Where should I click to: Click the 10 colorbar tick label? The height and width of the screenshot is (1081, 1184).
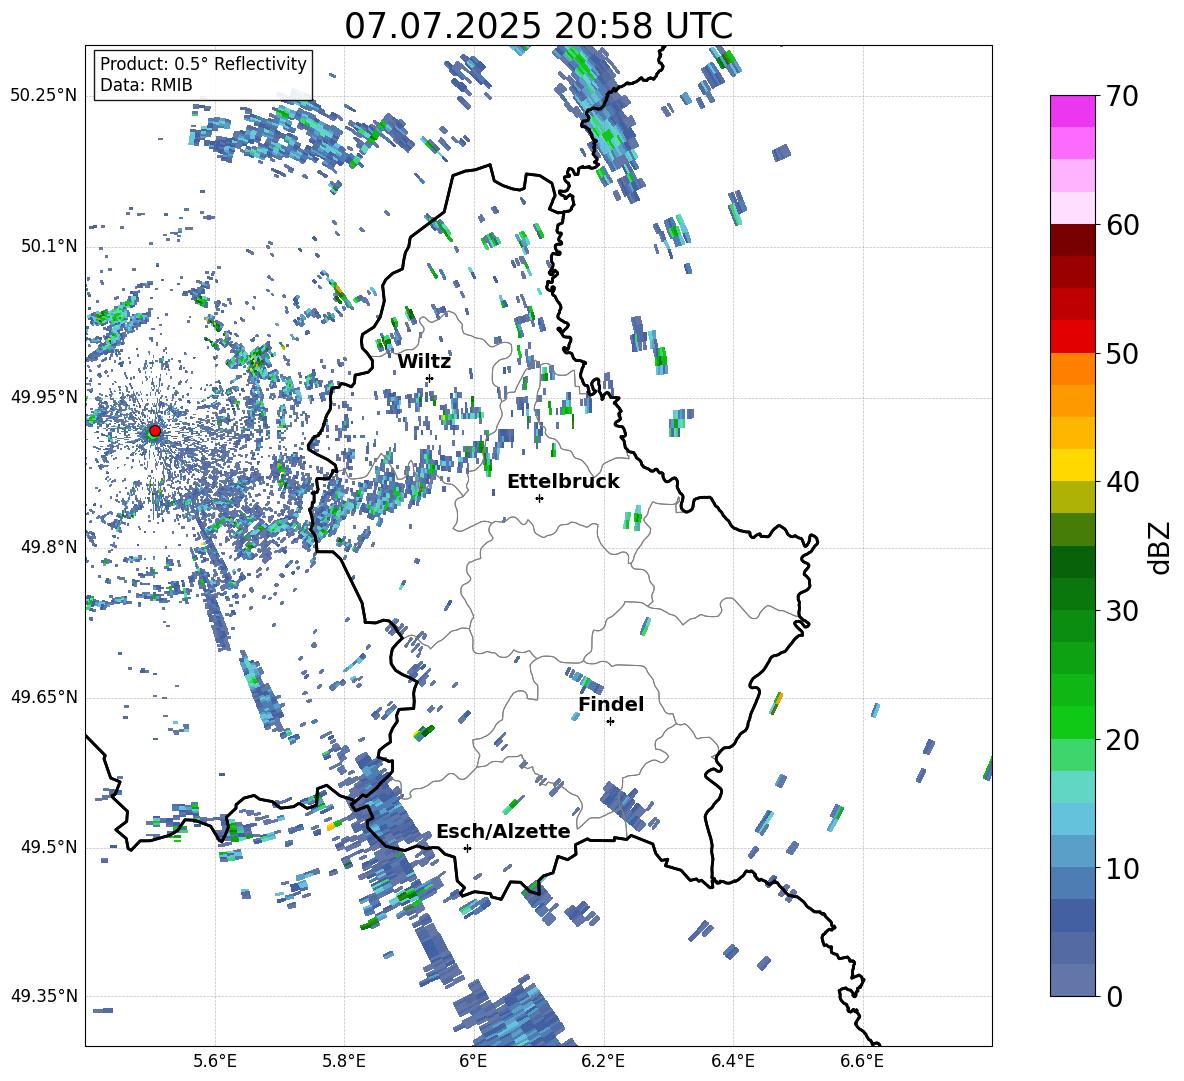(x=1123, y=868)
